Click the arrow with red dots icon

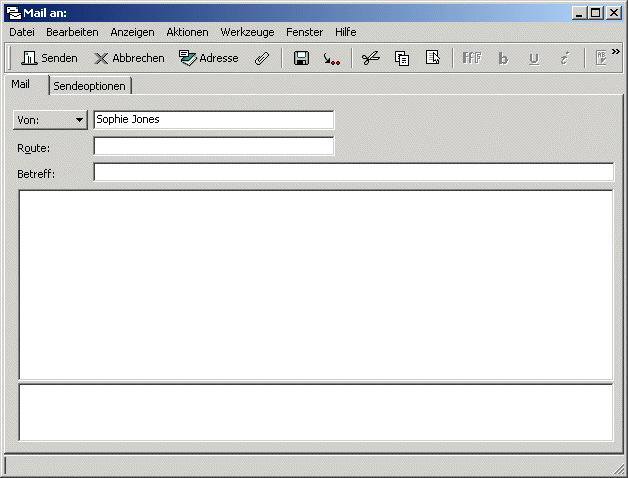point(331,59)
